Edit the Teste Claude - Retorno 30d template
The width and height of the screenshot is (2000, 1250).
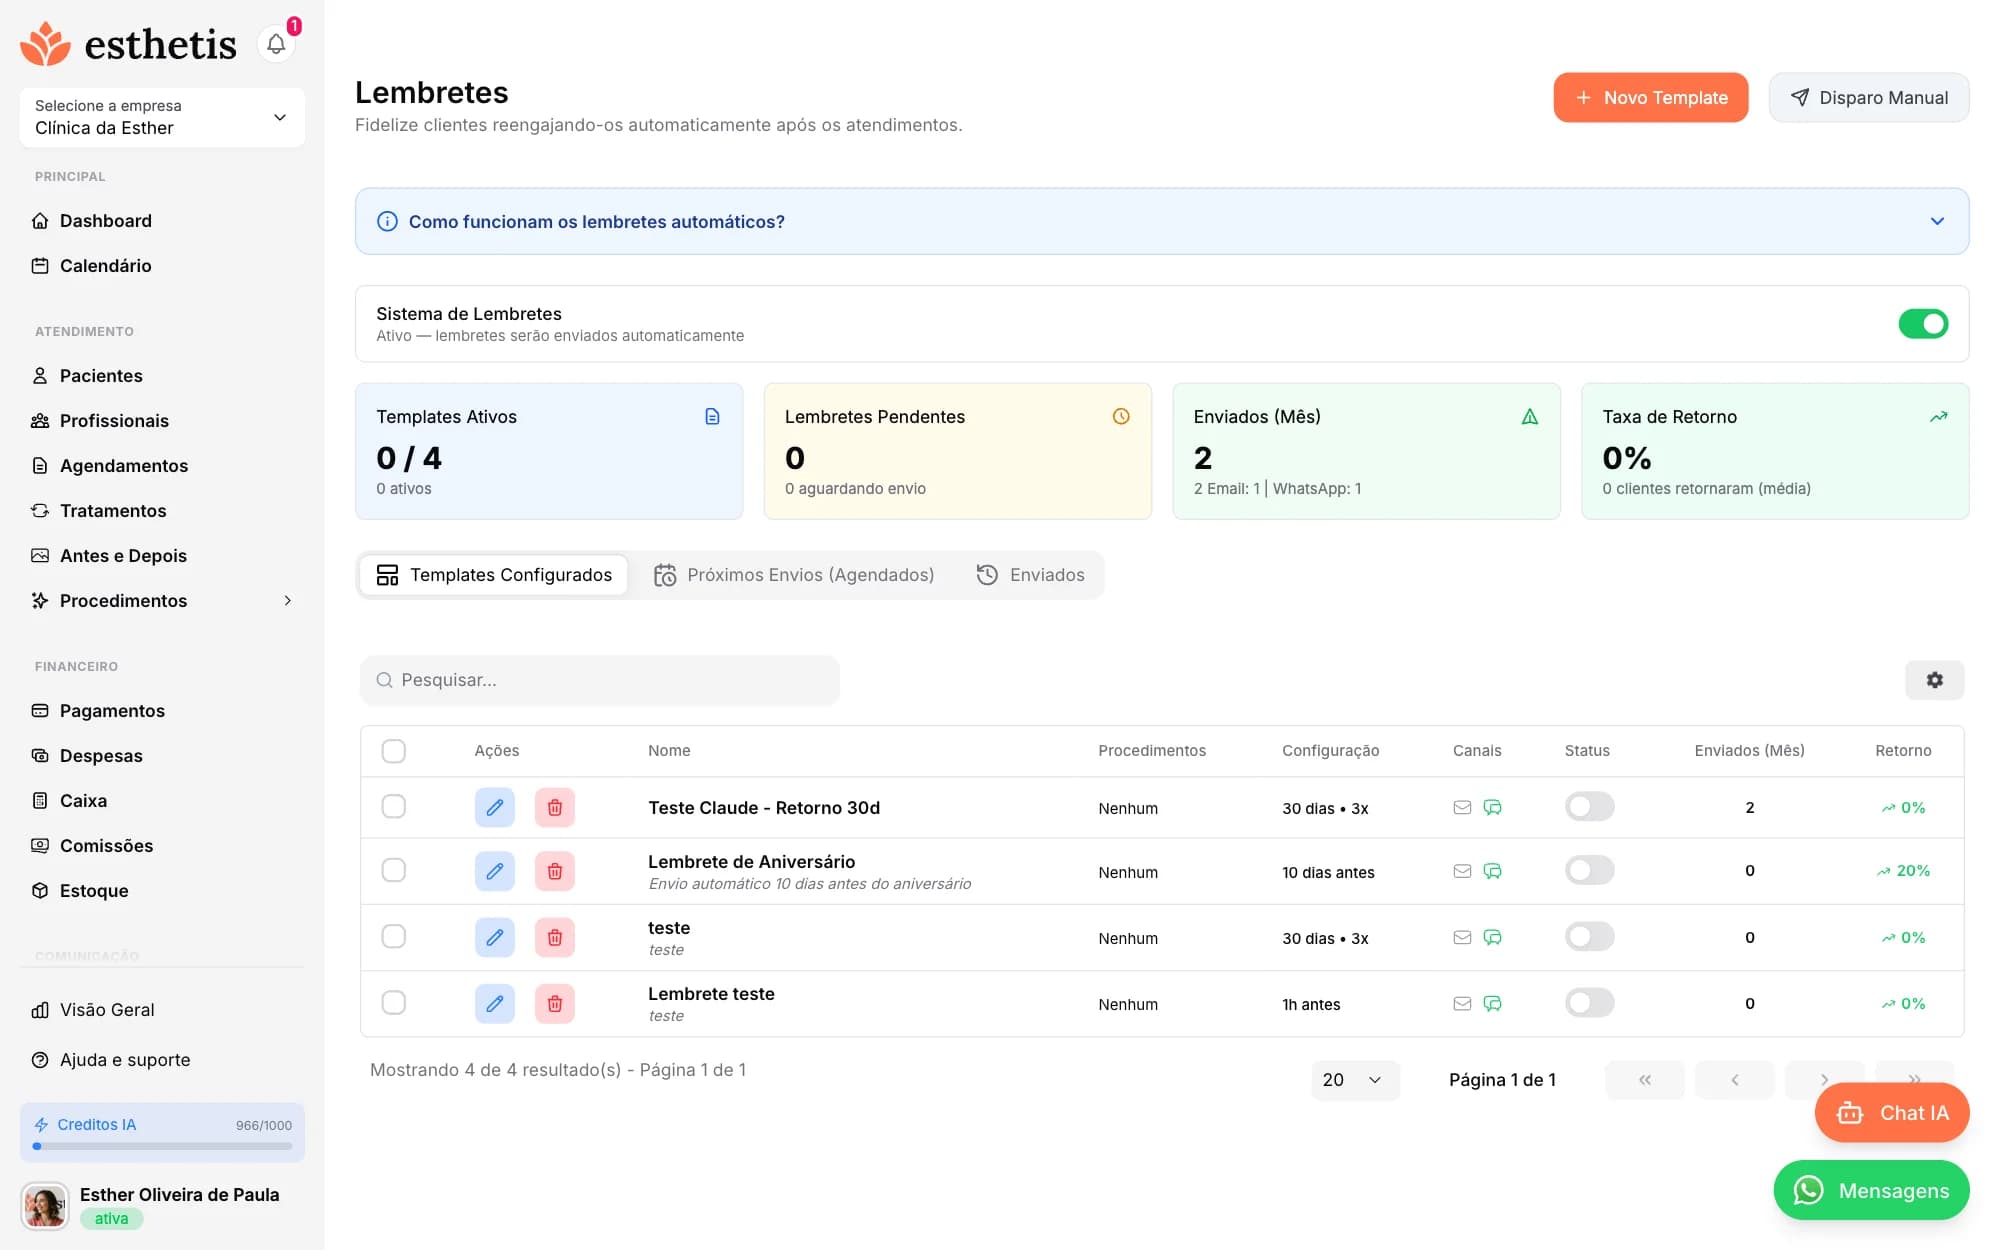coord(494,807)
